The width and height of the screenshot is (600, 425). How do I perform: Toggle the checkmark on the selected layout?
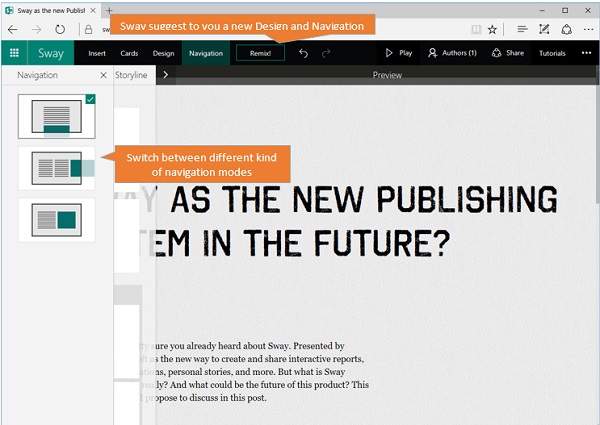pyautogui.click(x=90, y=99)
